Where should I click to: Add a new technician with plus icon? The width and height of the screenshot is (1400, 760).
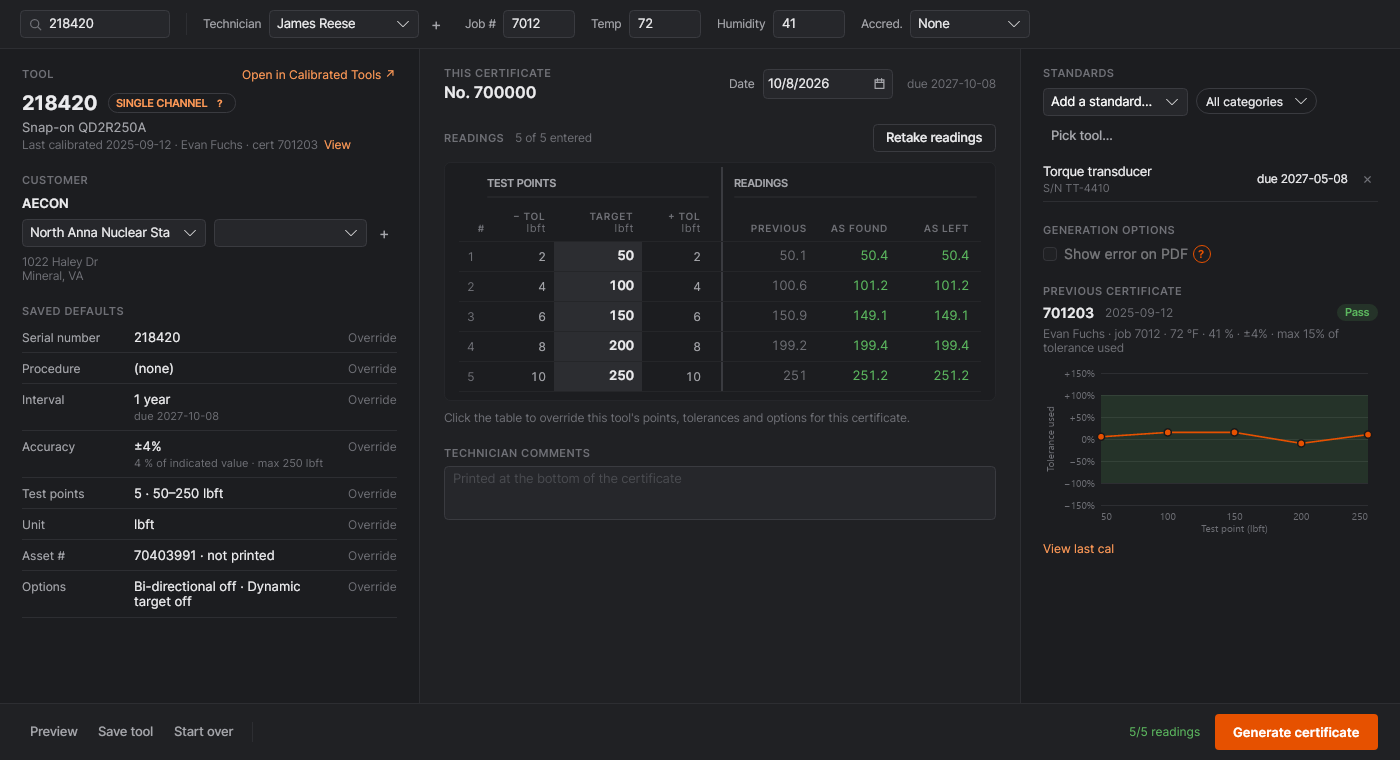tap(436, 25)
